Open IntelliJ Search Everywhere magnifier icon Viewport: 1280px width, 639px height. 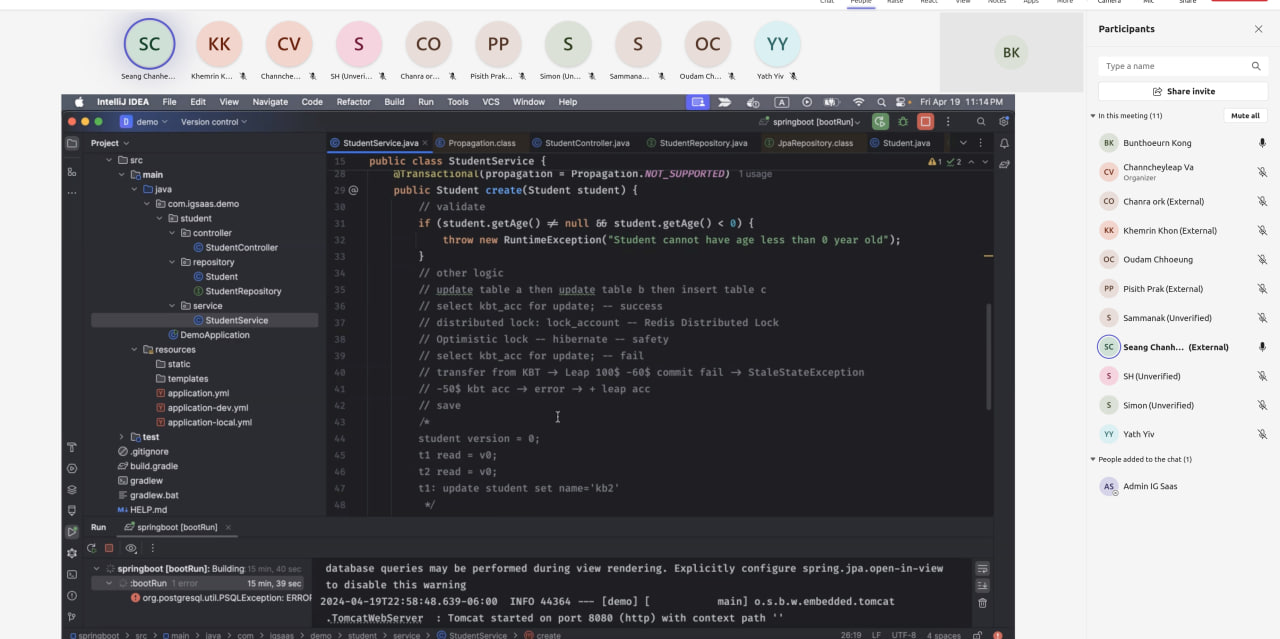click(981, 121)
